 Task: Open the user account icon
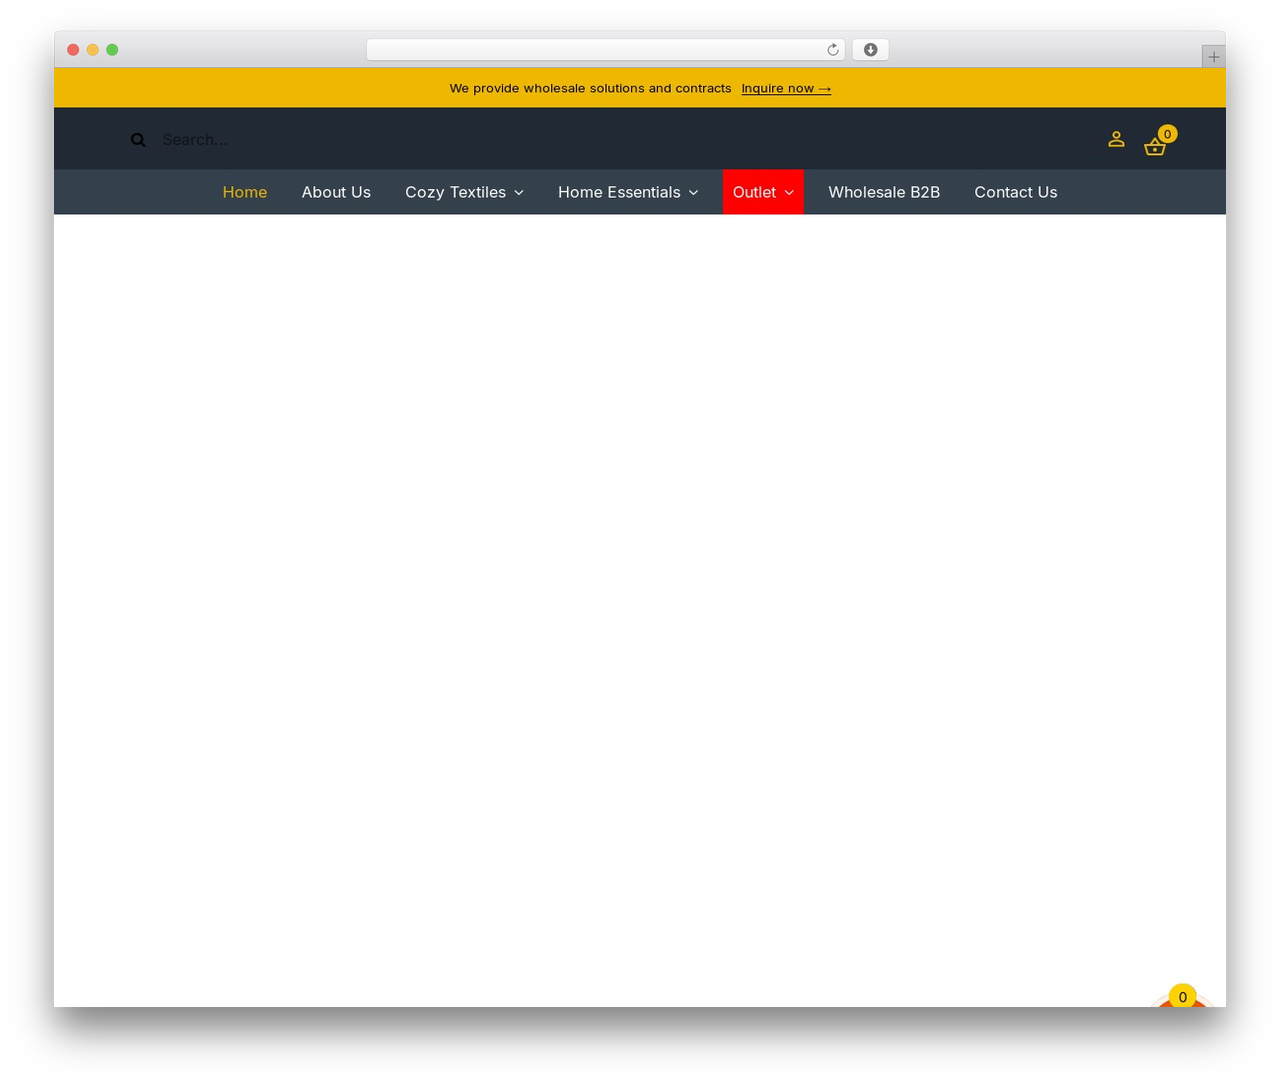1116,139
